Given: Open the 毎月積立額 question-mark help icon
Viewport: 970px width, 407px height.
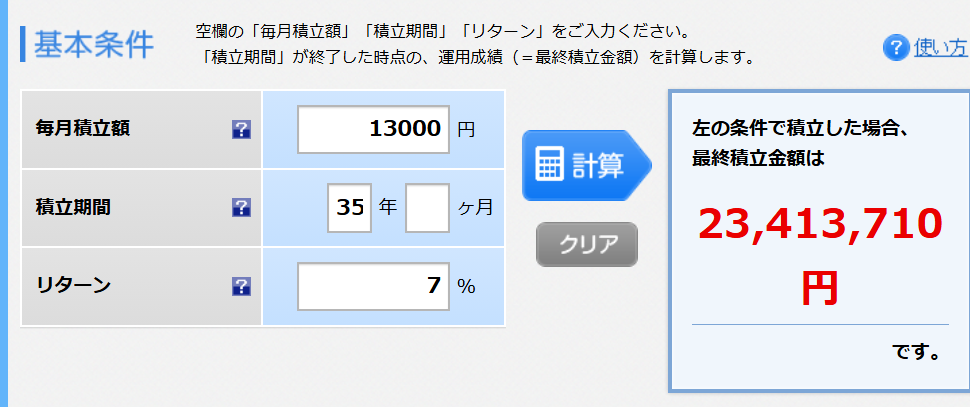Looking at the screenshot, I should coord(241,129).
